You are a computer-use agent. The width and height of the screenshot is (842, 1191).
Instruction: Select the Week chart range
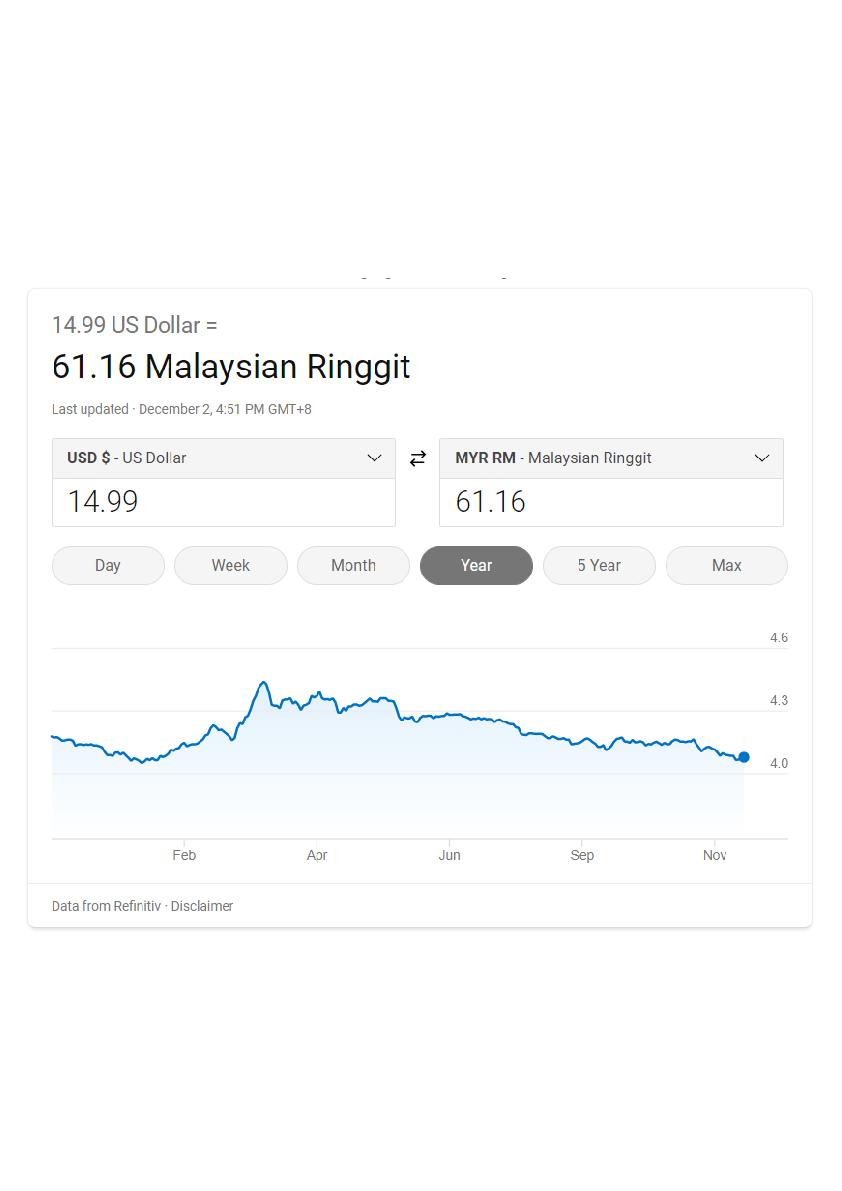(x=231, y=565)
